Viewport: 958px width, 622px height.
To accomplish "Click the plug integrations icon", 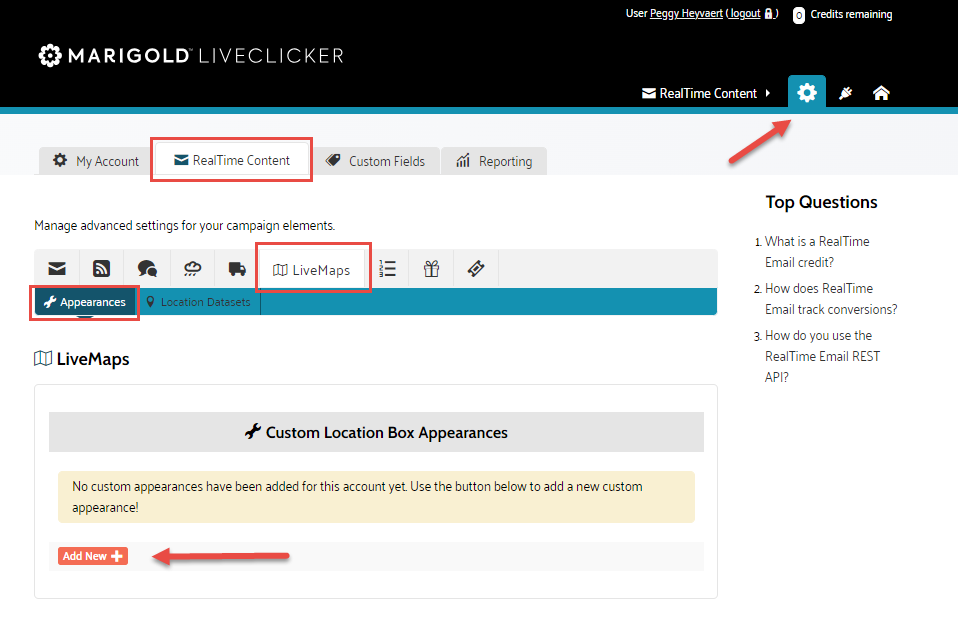I will [845, 93].
